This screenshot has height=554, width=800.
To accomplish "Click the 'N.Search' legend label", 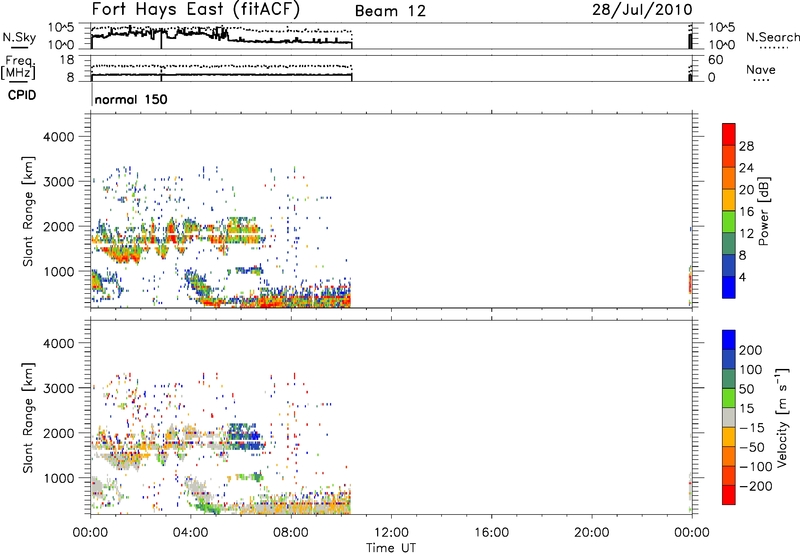I will [x=772, y=37].
